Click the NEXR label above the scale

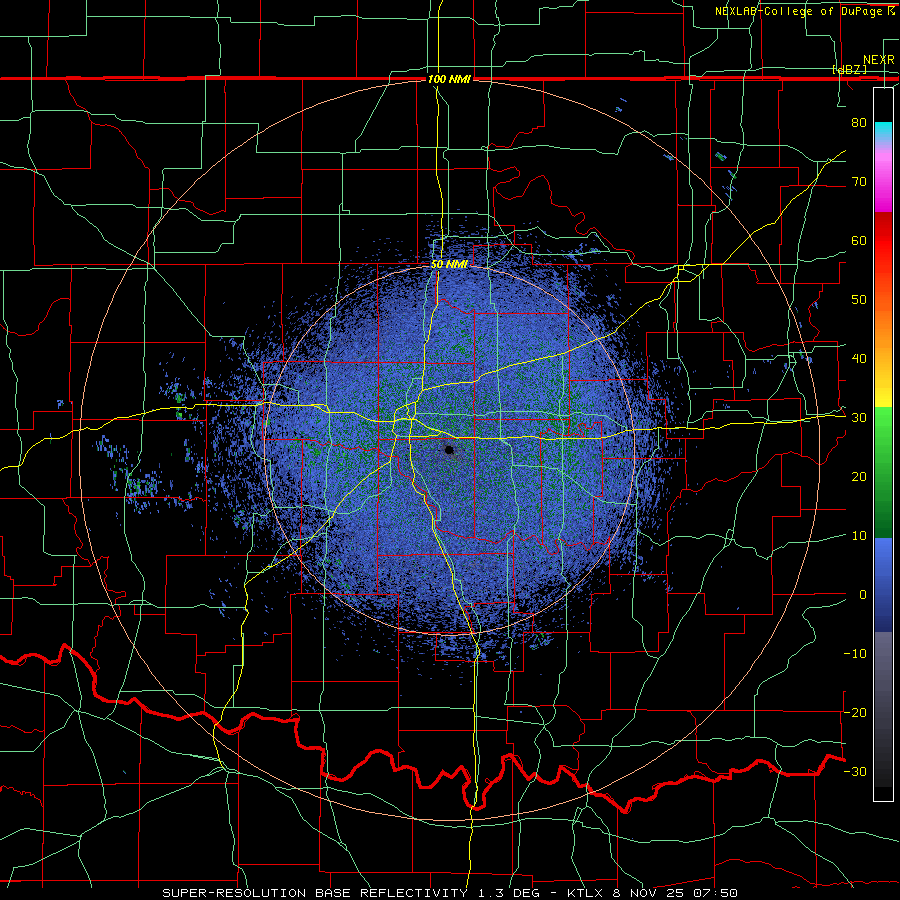coord(878,60)
